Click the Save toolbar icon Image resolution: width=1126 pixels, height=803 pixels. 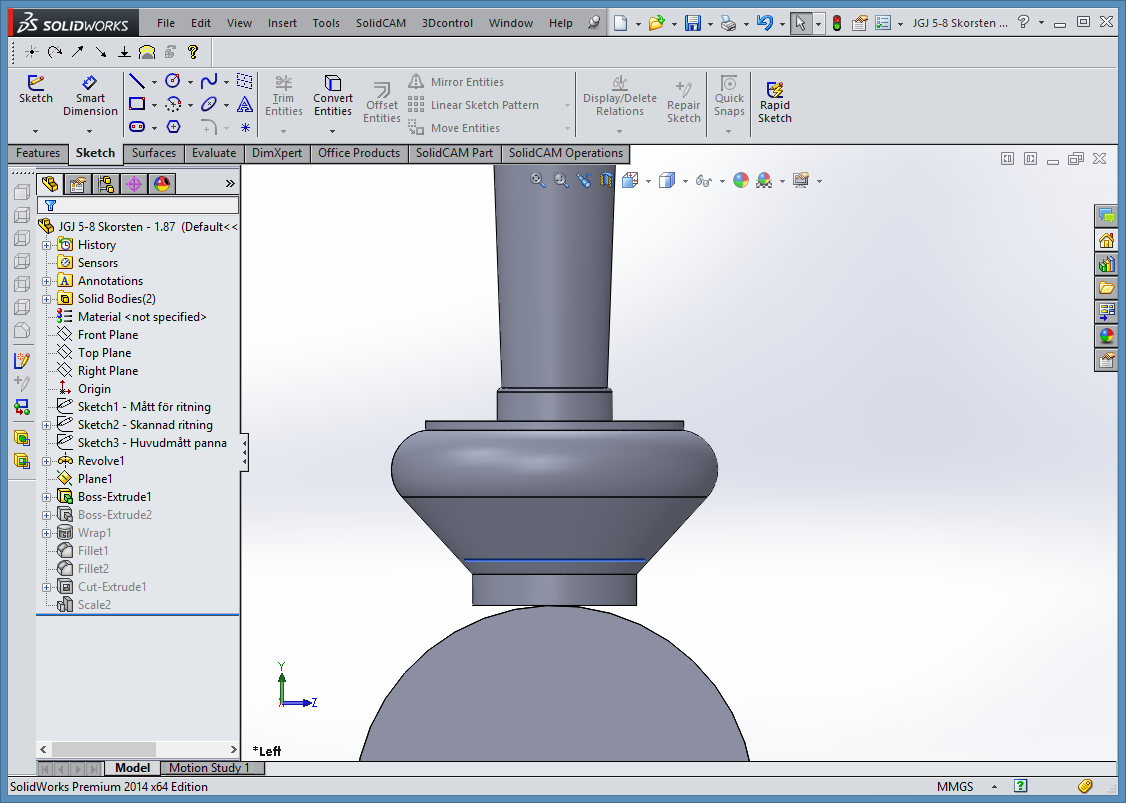point(692,23)
